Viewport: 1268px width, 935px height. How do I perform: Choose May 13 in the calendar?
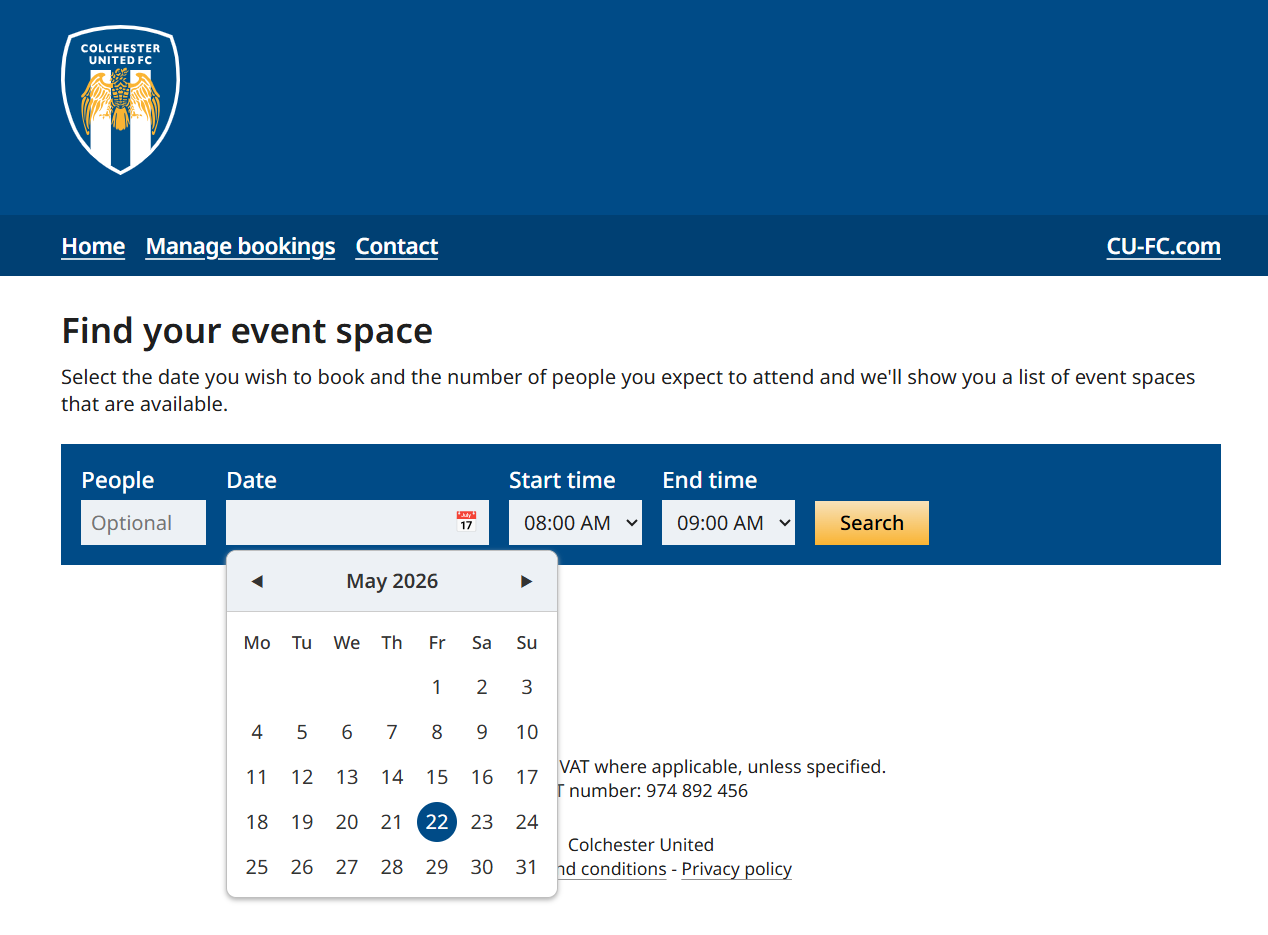coord(347,777)
